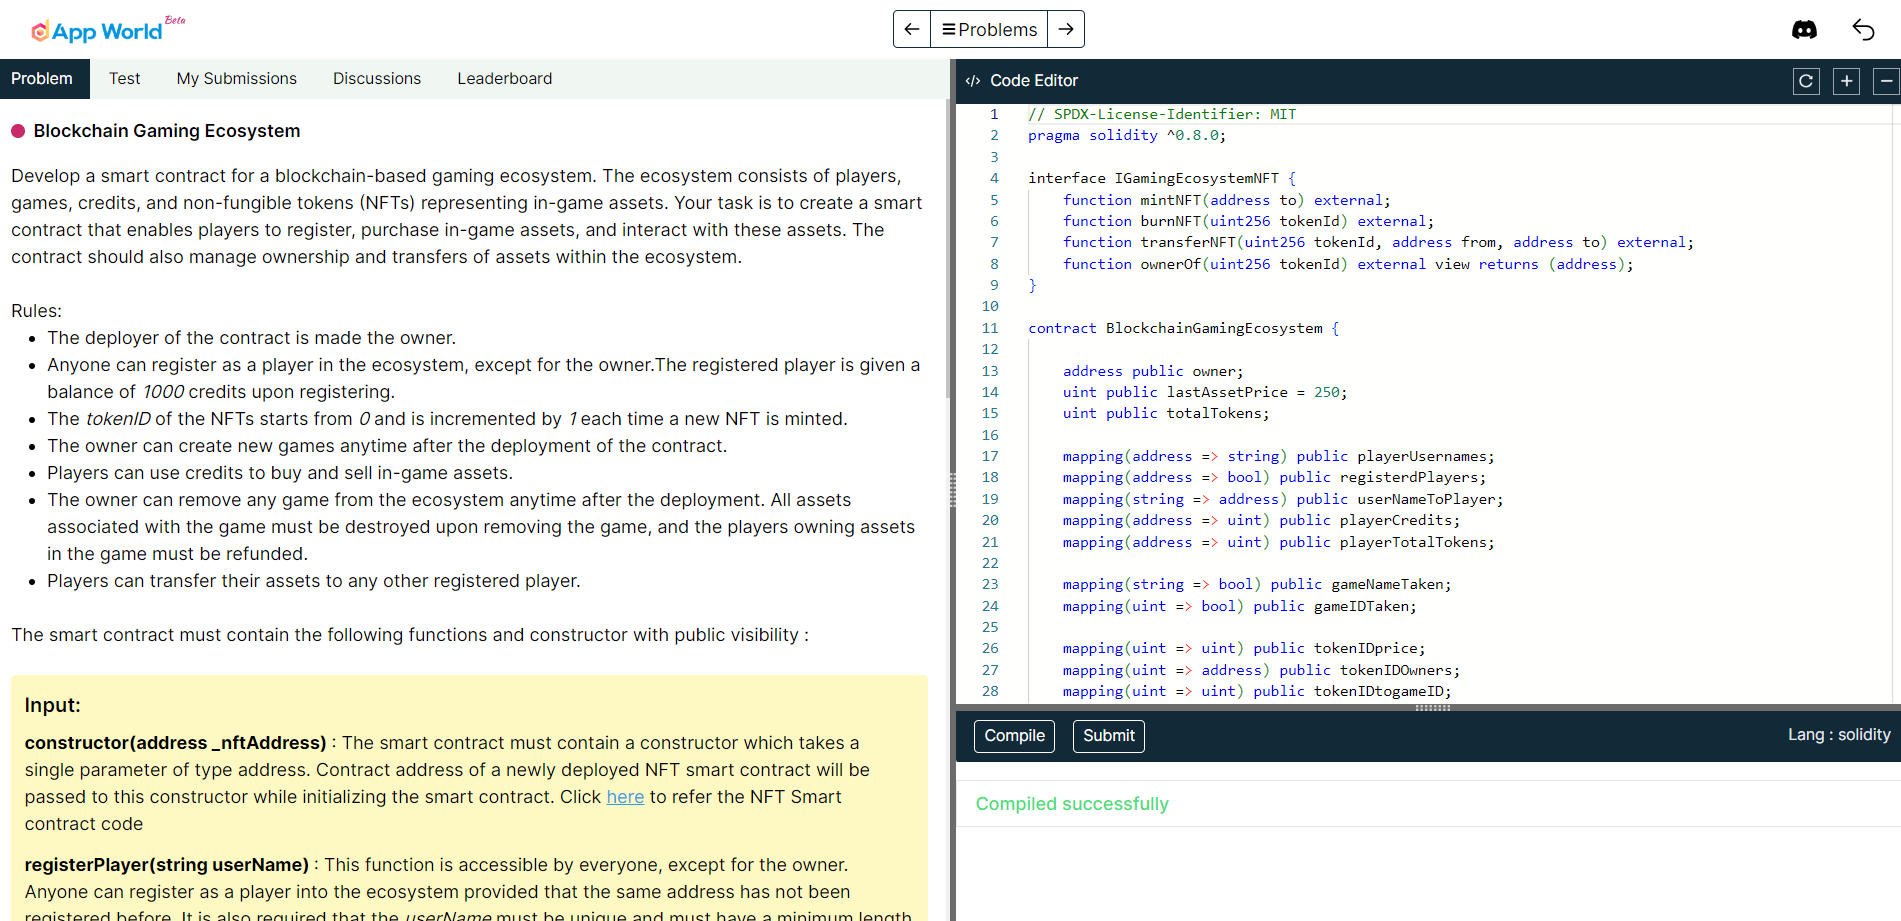Click 'Lang : solidity' label
Screen dimensions: 1901x921
[1839, 735]
